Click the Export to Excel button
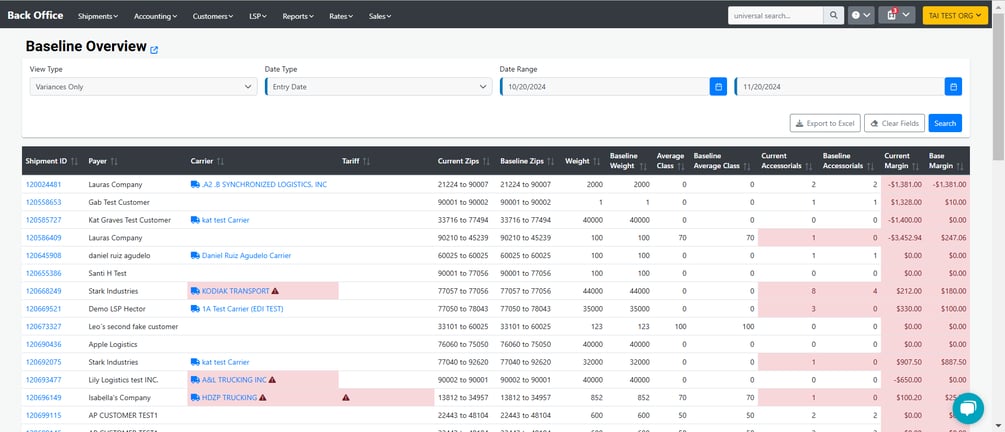1005x432 pixels. coord(825,123)
